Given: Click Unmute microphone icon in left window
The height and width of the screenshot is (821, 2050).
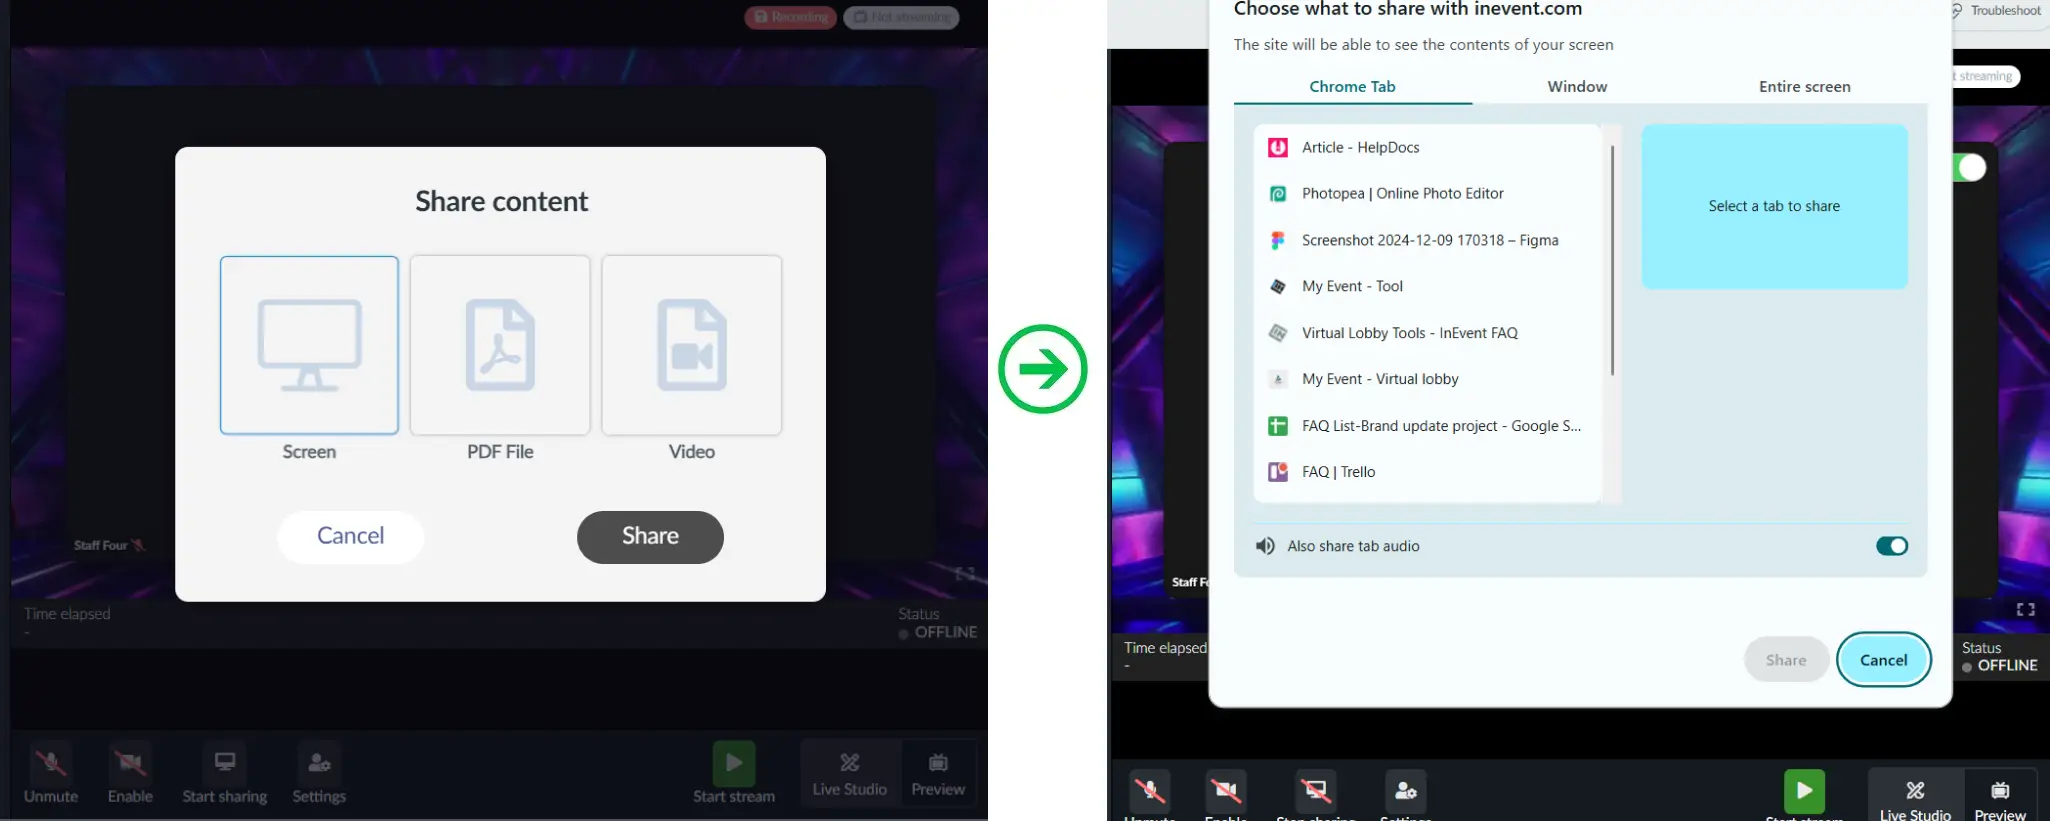Looking at the screenshot, I should pos(51,763).
